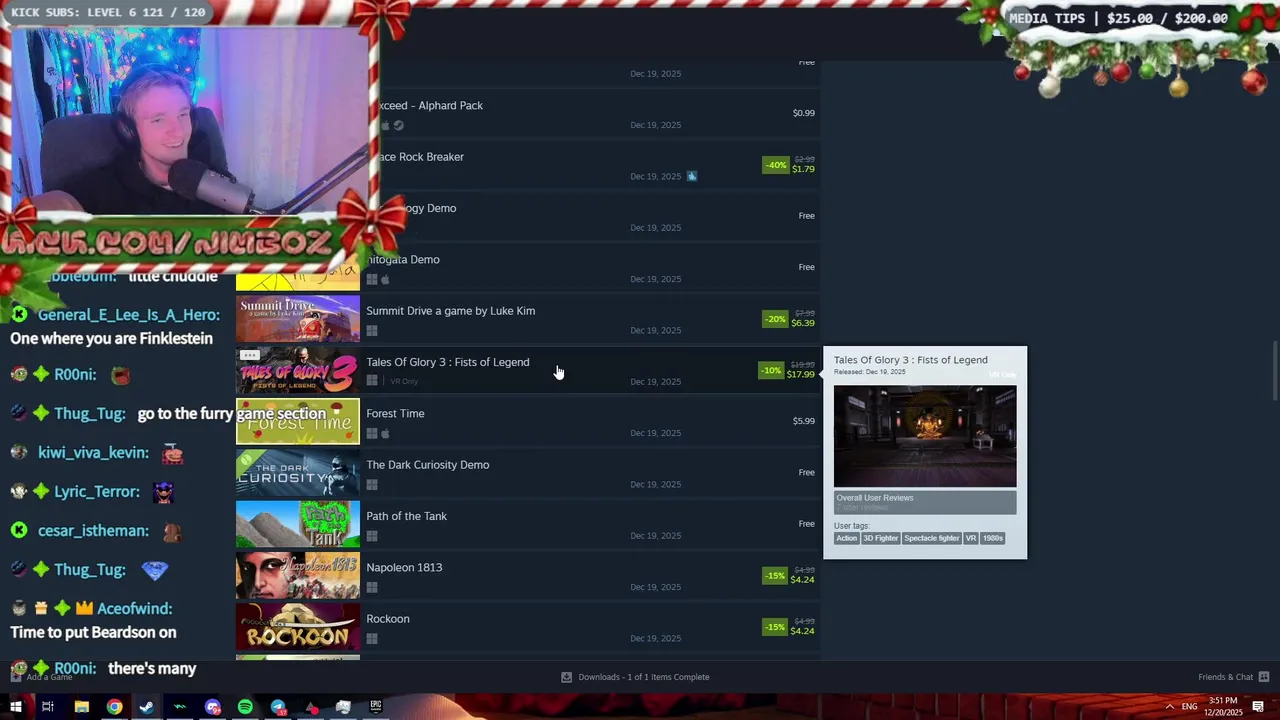Viewport: 1280px width, 720px height.
Task: Open Rockoon title link
Action: pyautogui.click(x=388, y=619)
